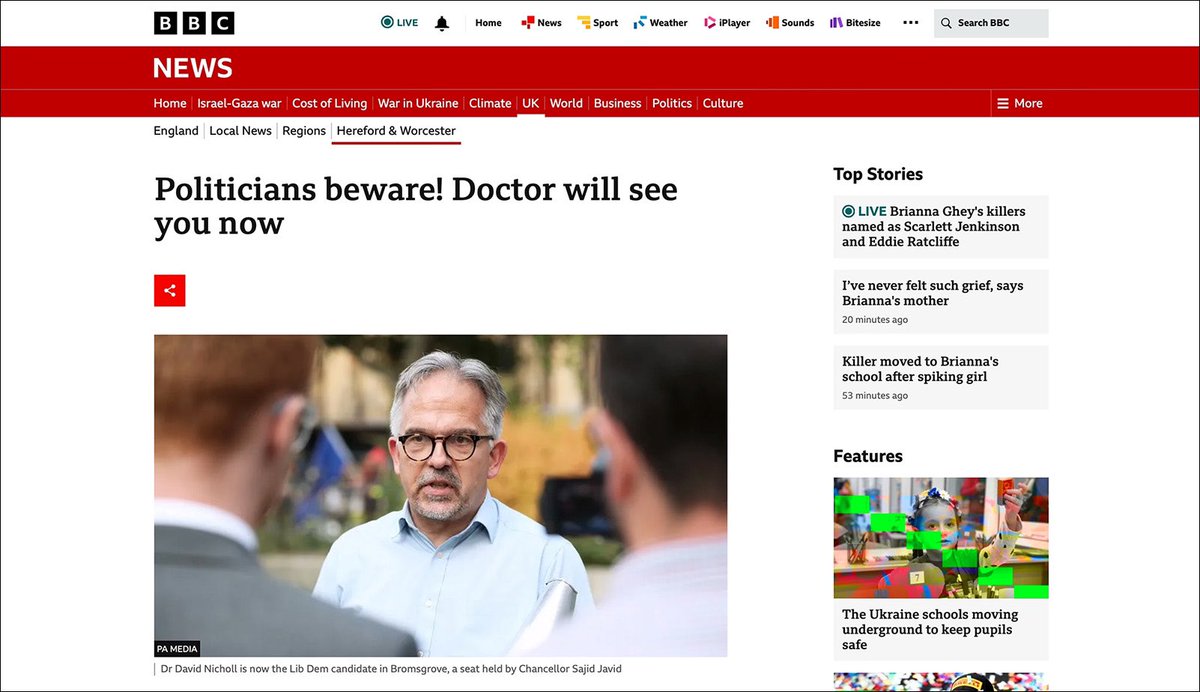This screenshot has width=1200, height=692.
Task: Open the Culture section
Action: [x=723, y=103]
